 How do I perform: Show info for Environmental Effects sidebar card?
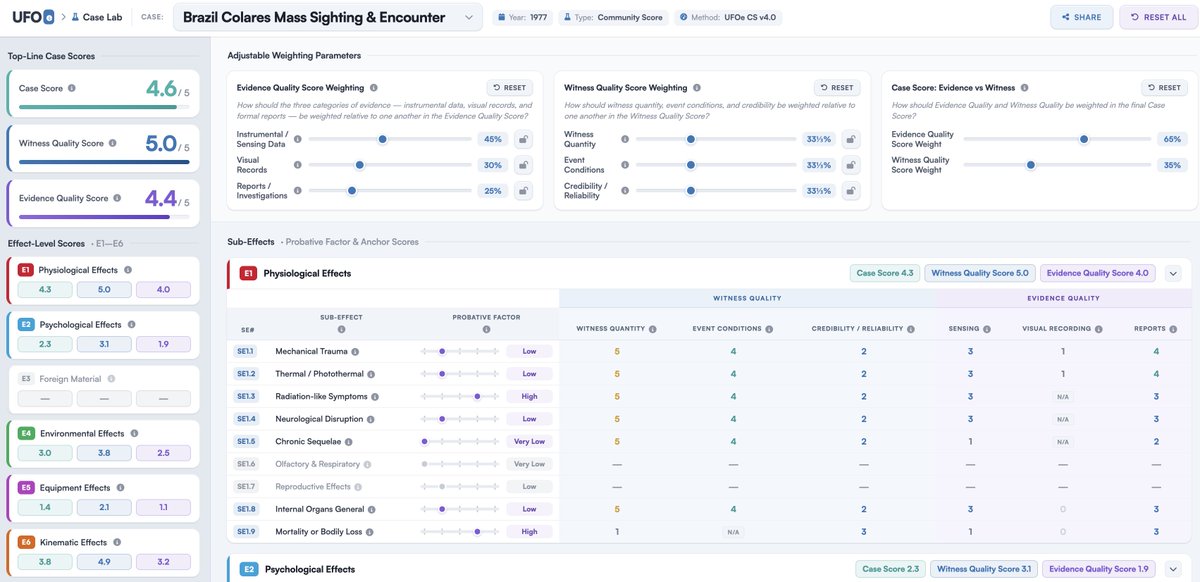pos(134,434)
